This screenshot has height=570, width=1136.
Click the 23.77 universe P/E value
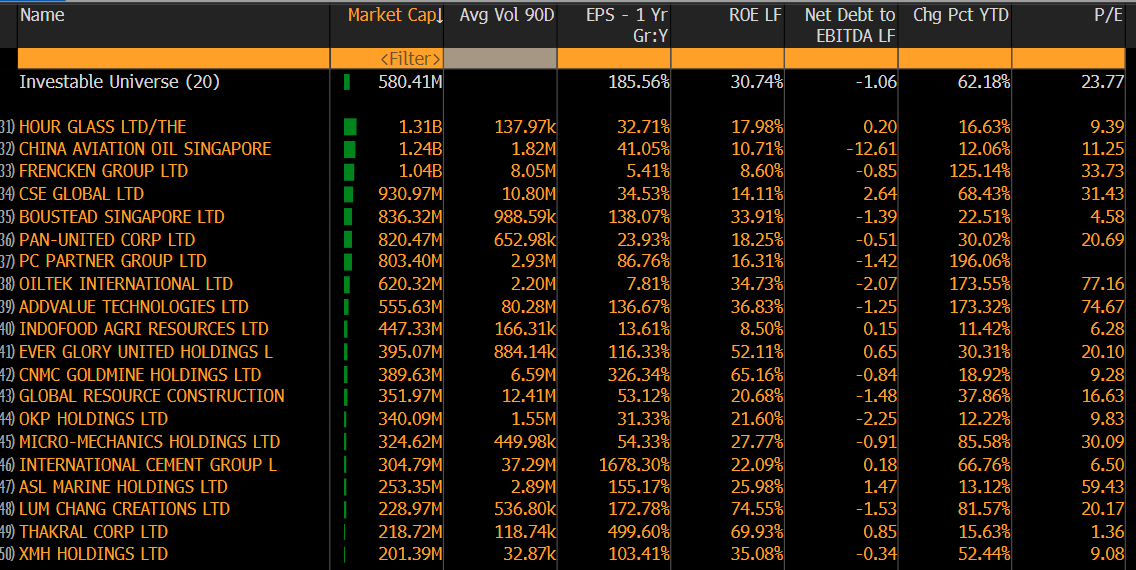1103,82
